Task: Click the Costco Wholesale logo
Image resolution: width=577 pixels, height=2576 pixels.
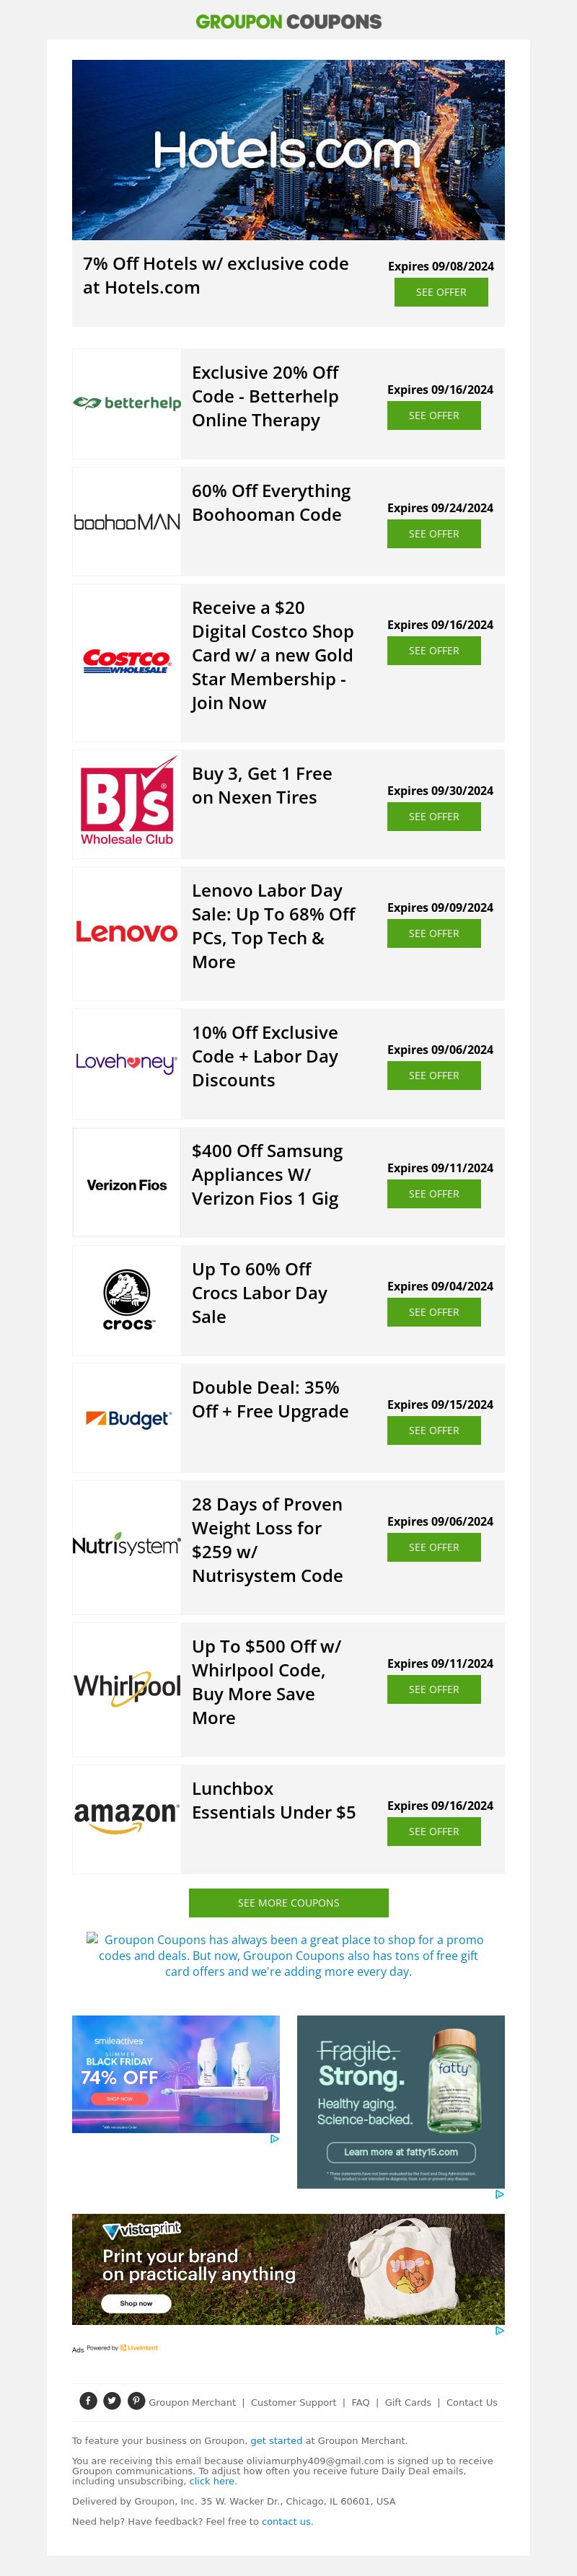Action: coord(127,662)
